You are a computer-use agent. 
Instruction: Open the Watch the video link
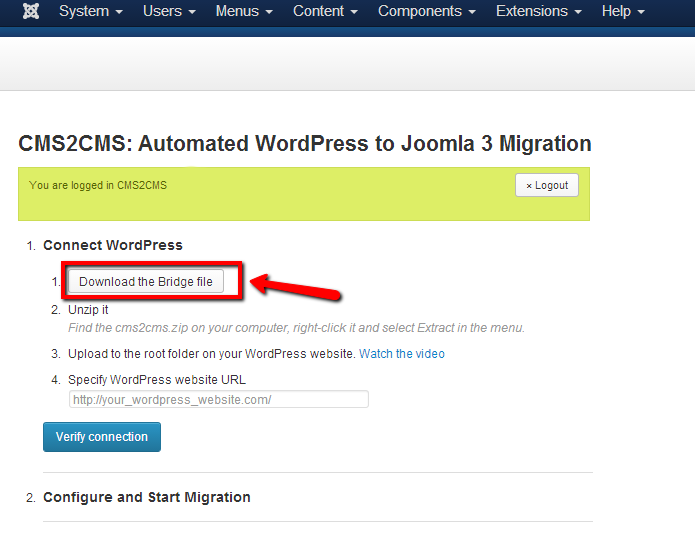[402, 354]
